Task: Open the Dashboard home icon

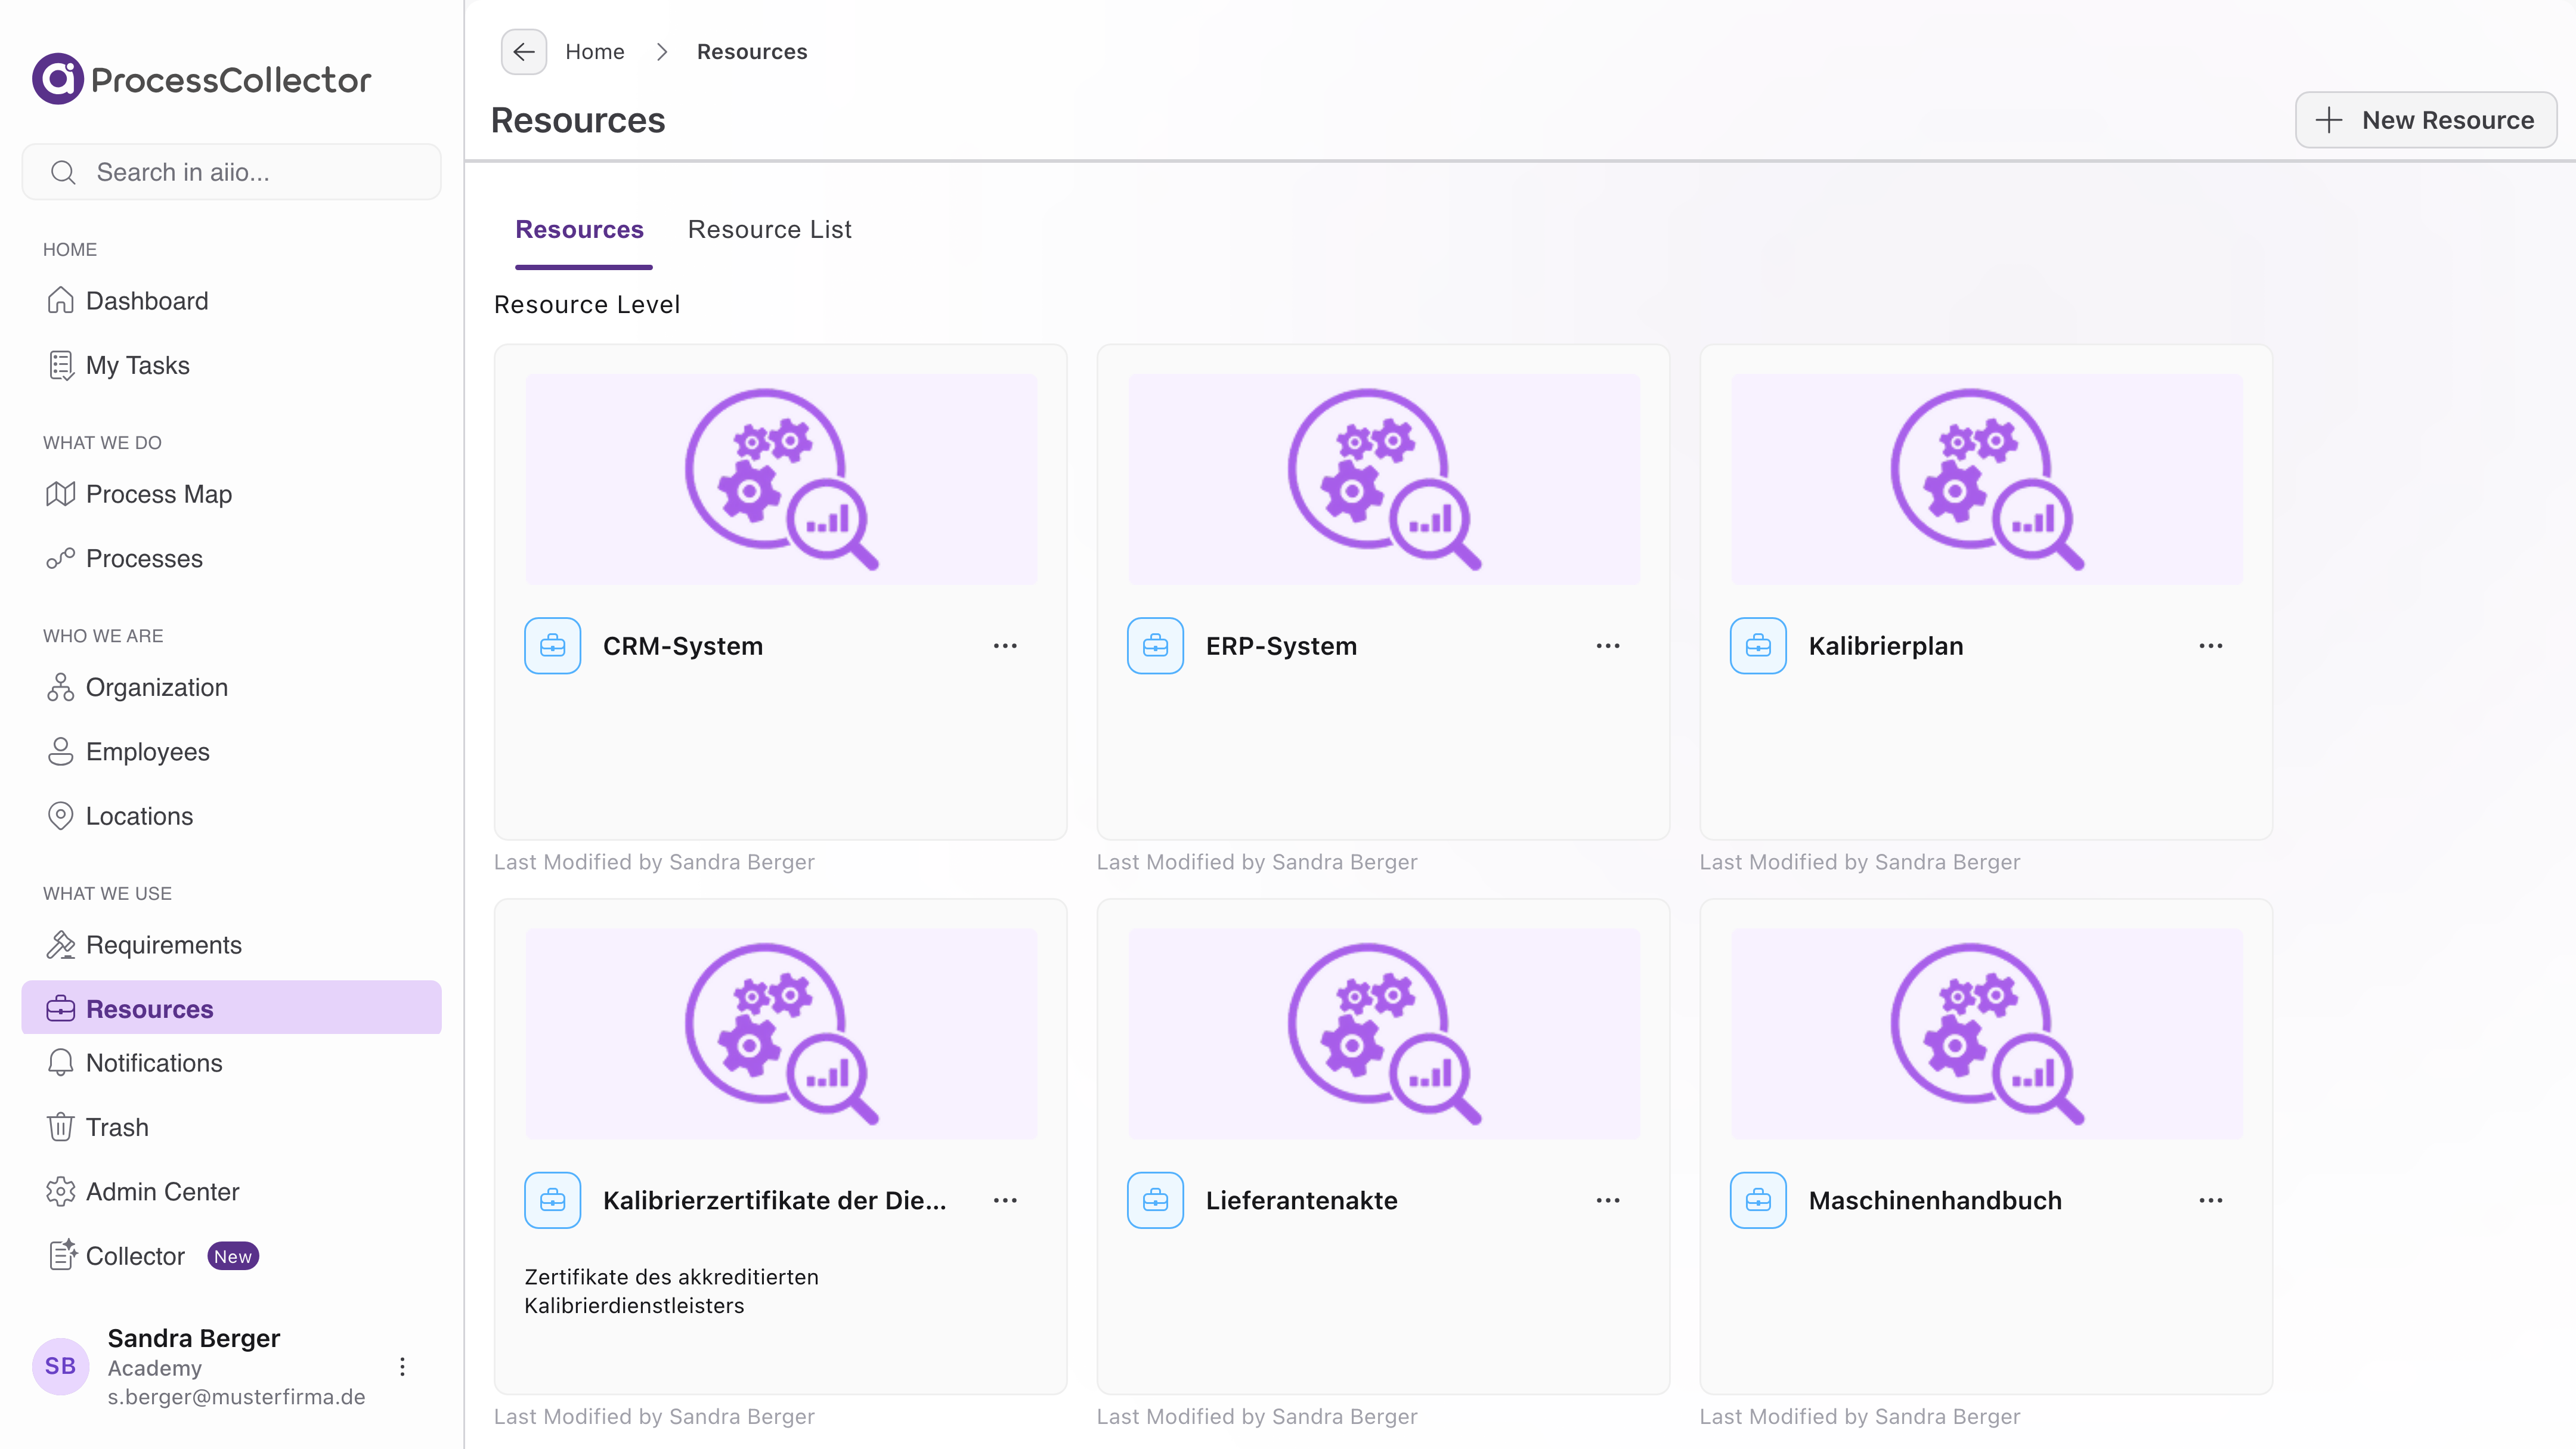Action: click(x=60, y=300)
